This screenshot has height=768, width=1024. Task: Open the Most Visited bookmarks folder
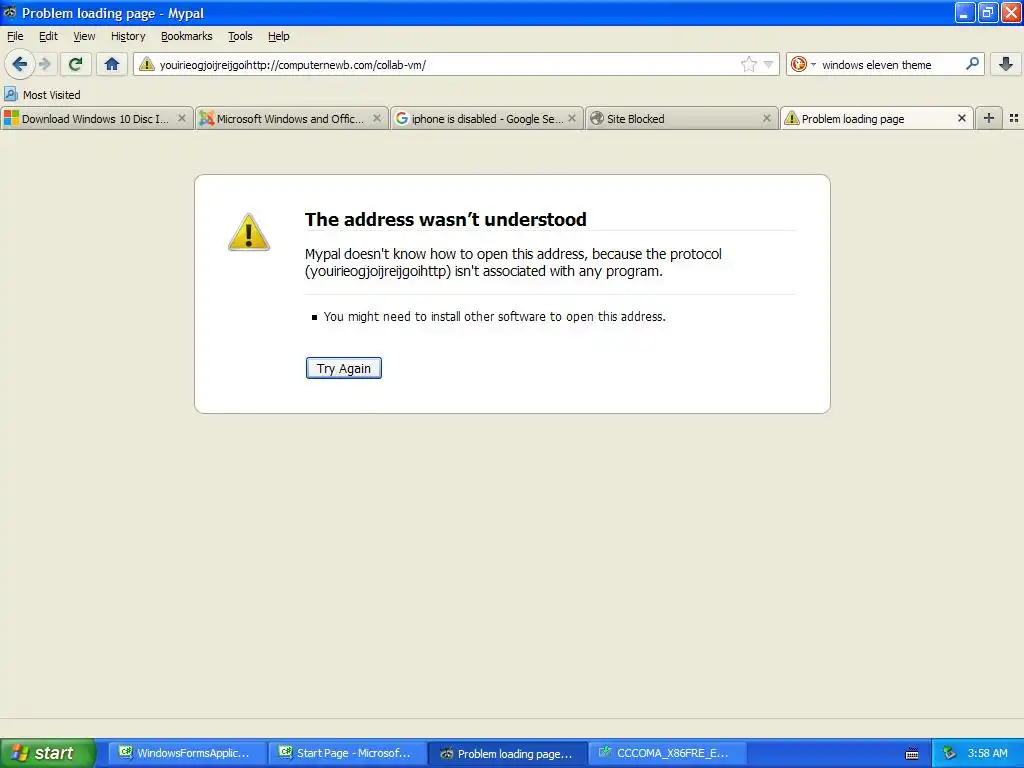[42, 95]
